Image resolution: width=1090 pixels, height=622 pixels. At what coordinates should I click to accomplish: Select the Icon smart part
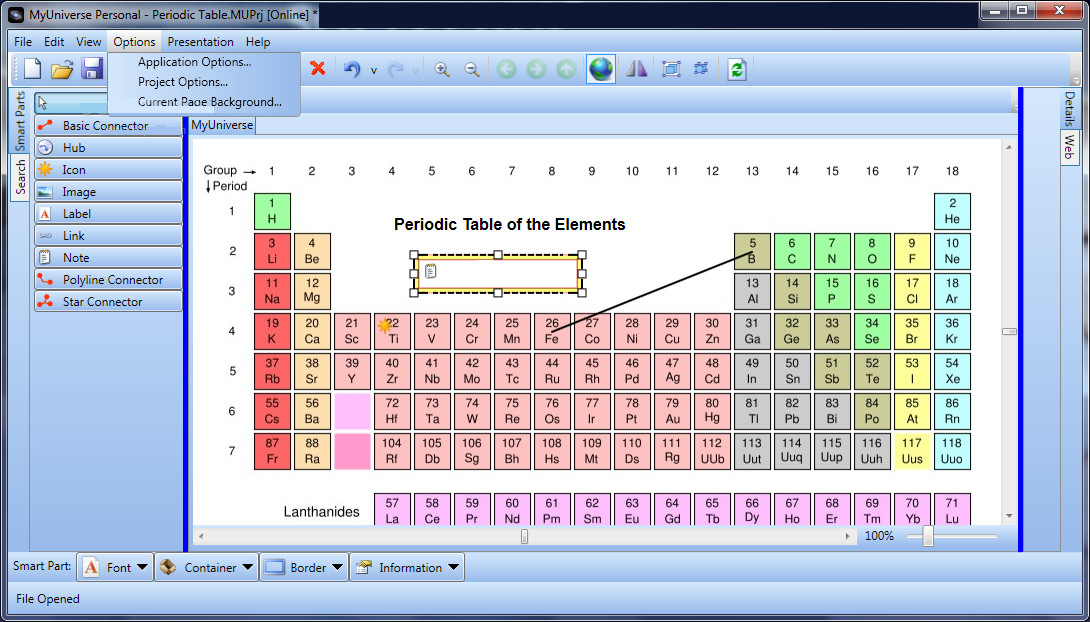(108, 170)
